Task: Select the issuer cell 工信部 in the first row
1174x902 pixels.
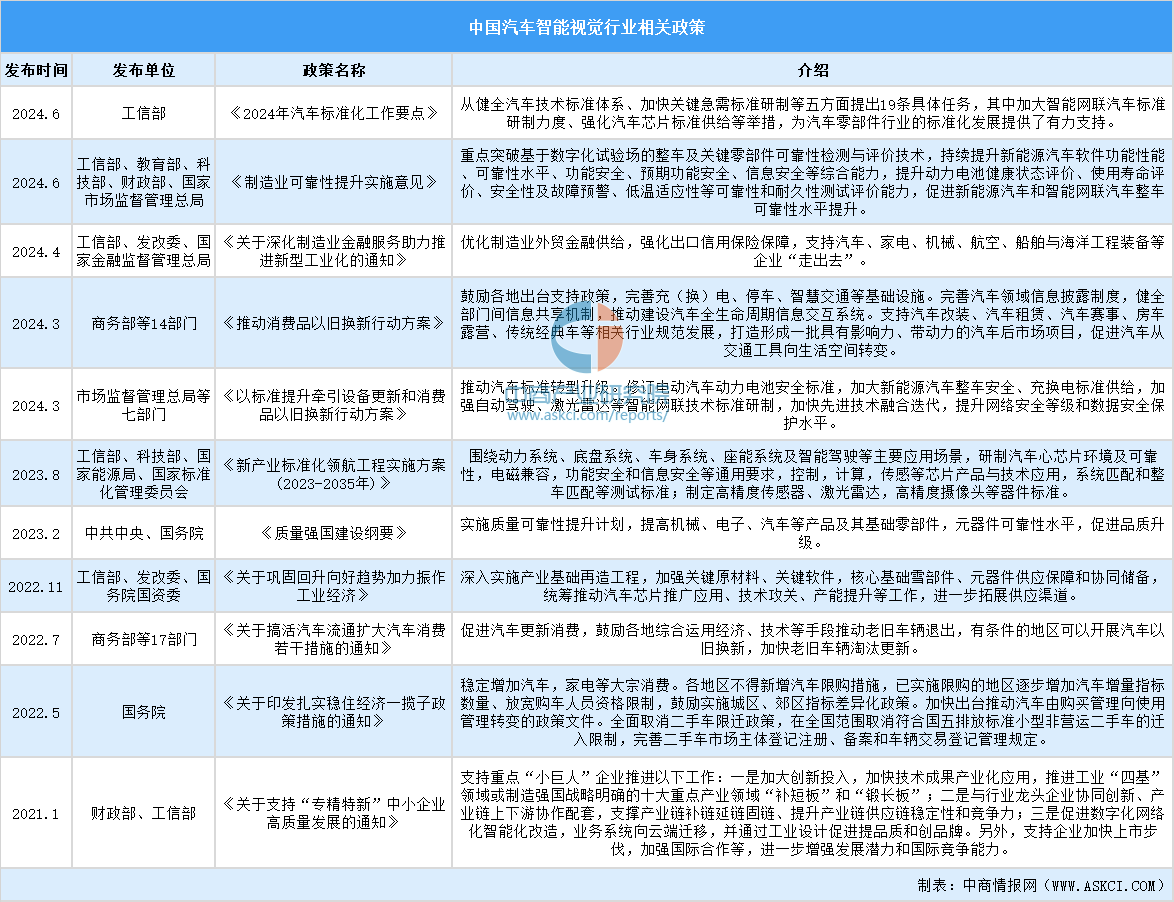Action: click(x=144, y=113)
